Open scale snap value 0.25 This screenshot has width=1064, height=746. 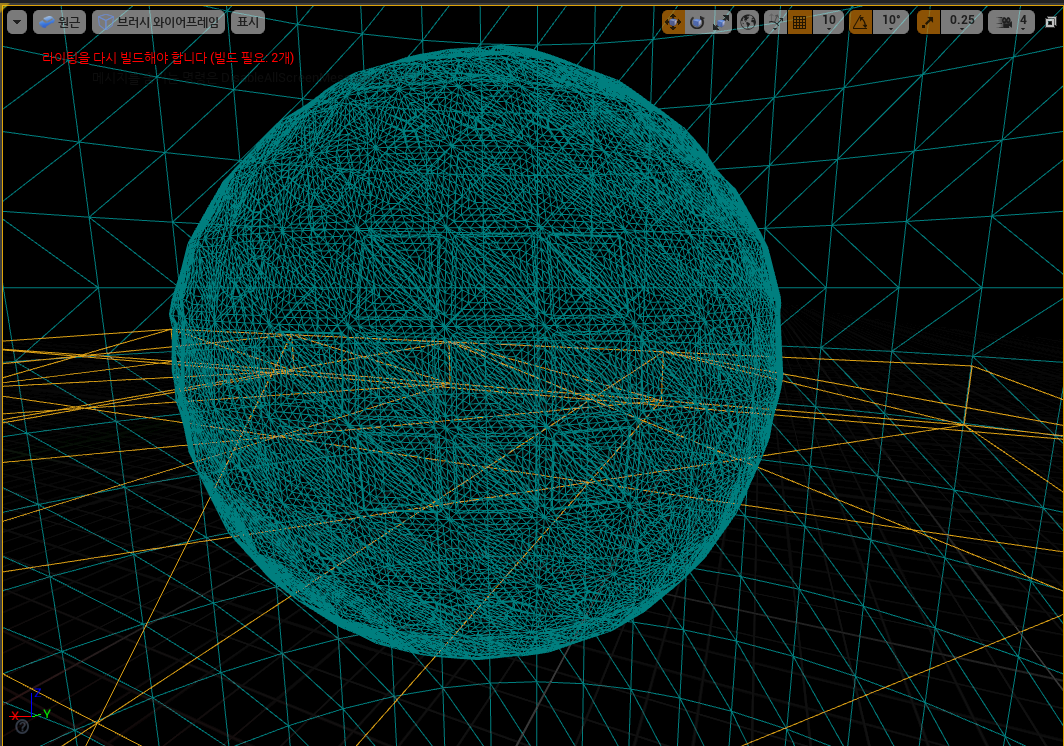(x=962, y=22)
